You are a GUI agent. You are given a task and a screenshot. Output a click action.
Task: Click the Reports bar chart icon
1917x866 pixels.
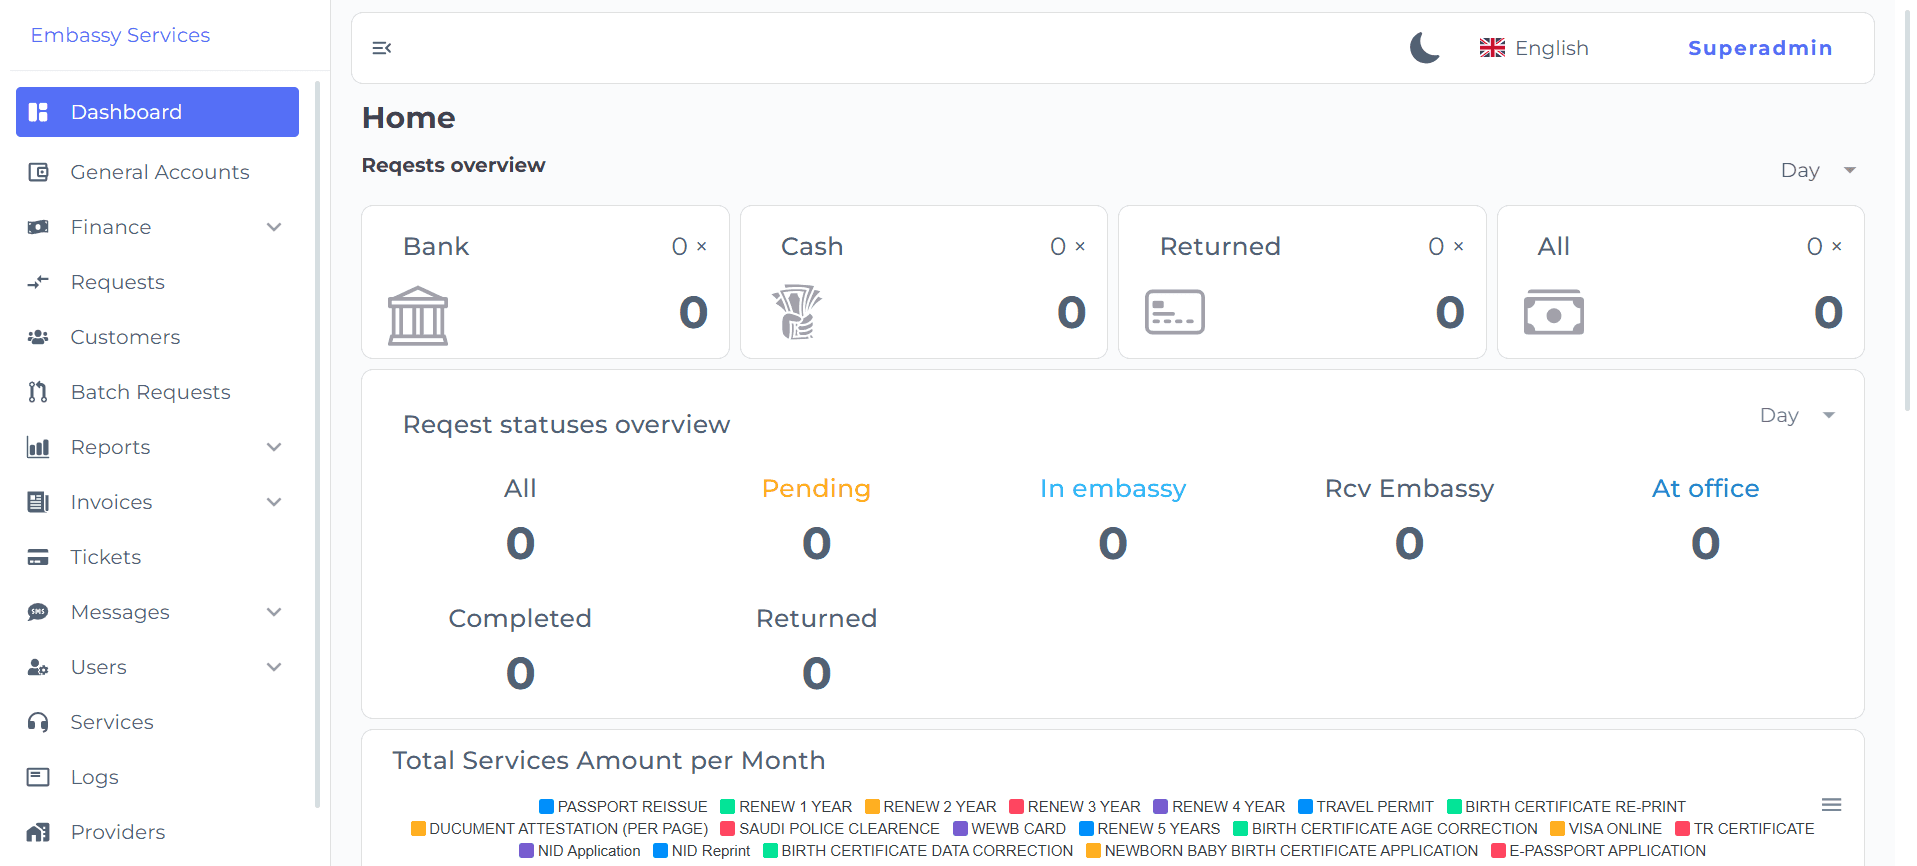tap(38, 447)
